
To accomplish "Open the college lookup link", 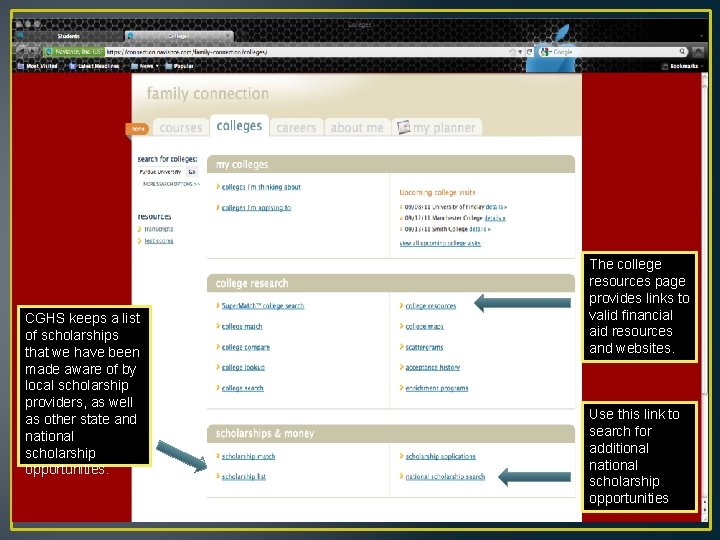I will click(243, 367).
